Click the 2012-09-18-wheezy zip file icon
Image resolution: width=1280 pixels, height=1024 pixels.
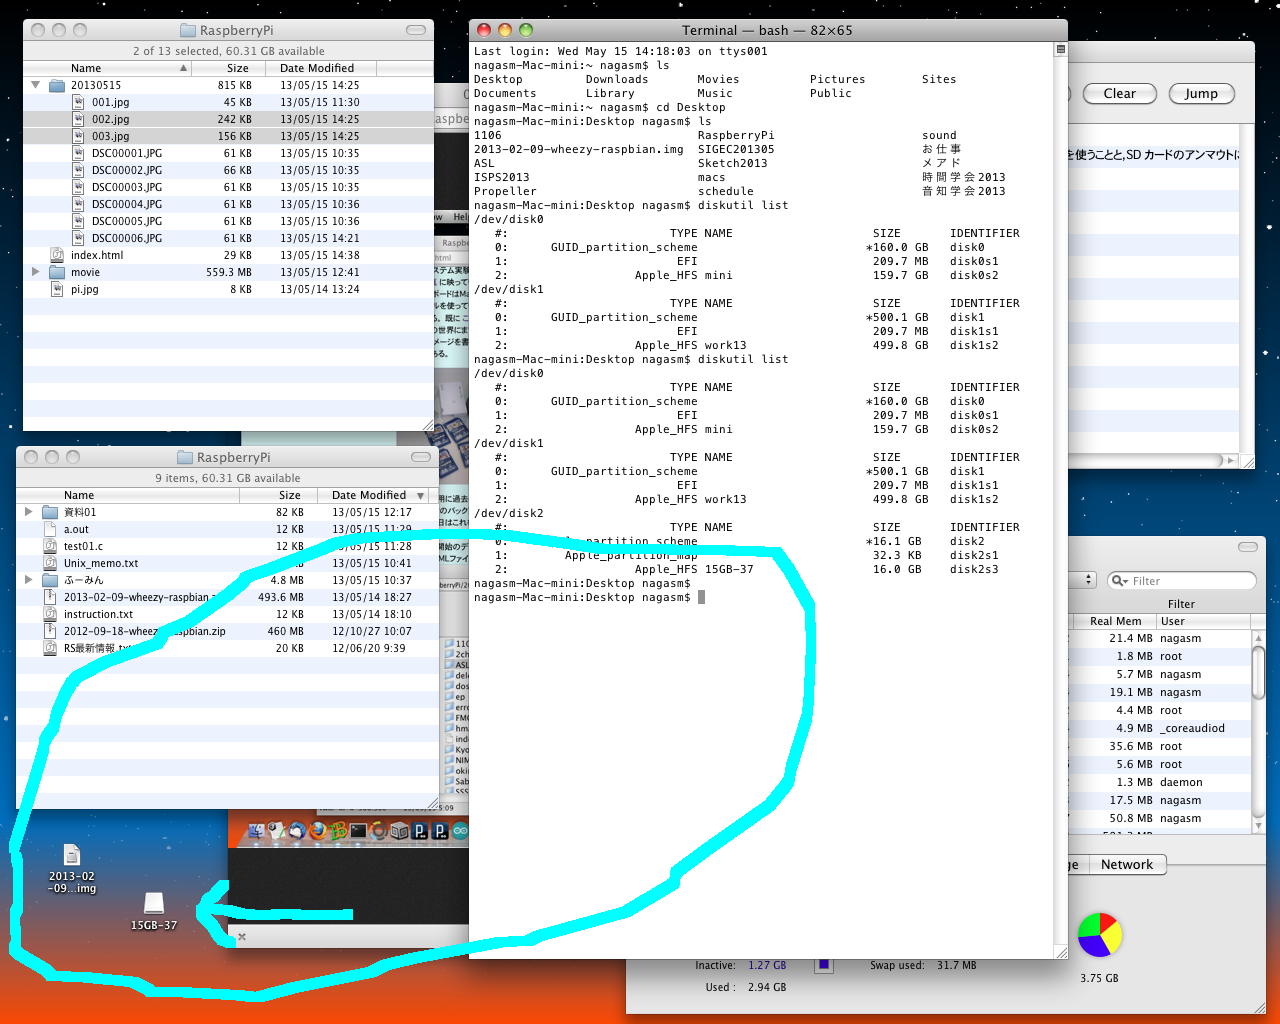[x=50, y=631]
